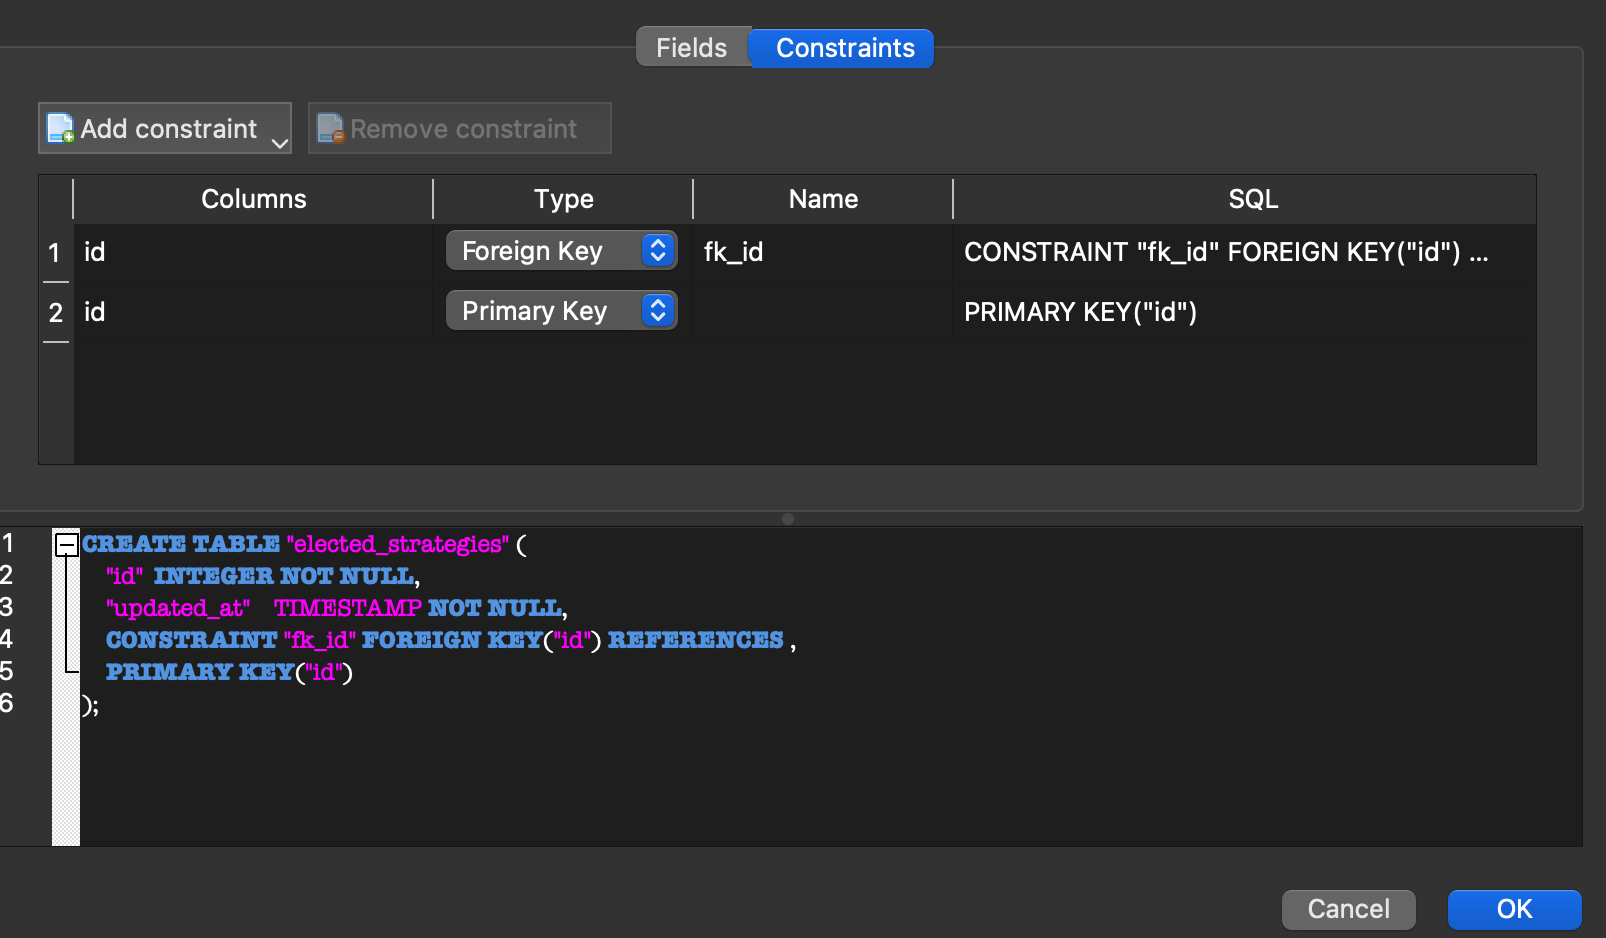
Task: Click the splitter handle above the SQL preview
Action: 788,518
